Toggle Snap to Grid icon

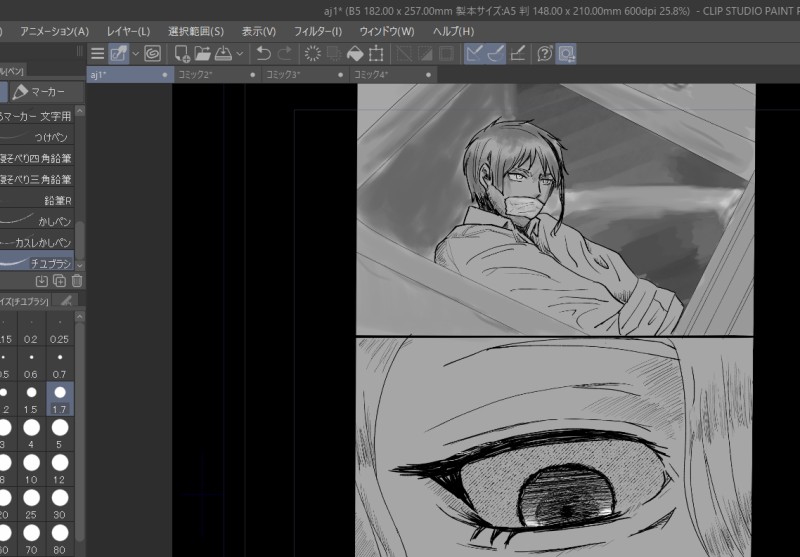[517, 54]
